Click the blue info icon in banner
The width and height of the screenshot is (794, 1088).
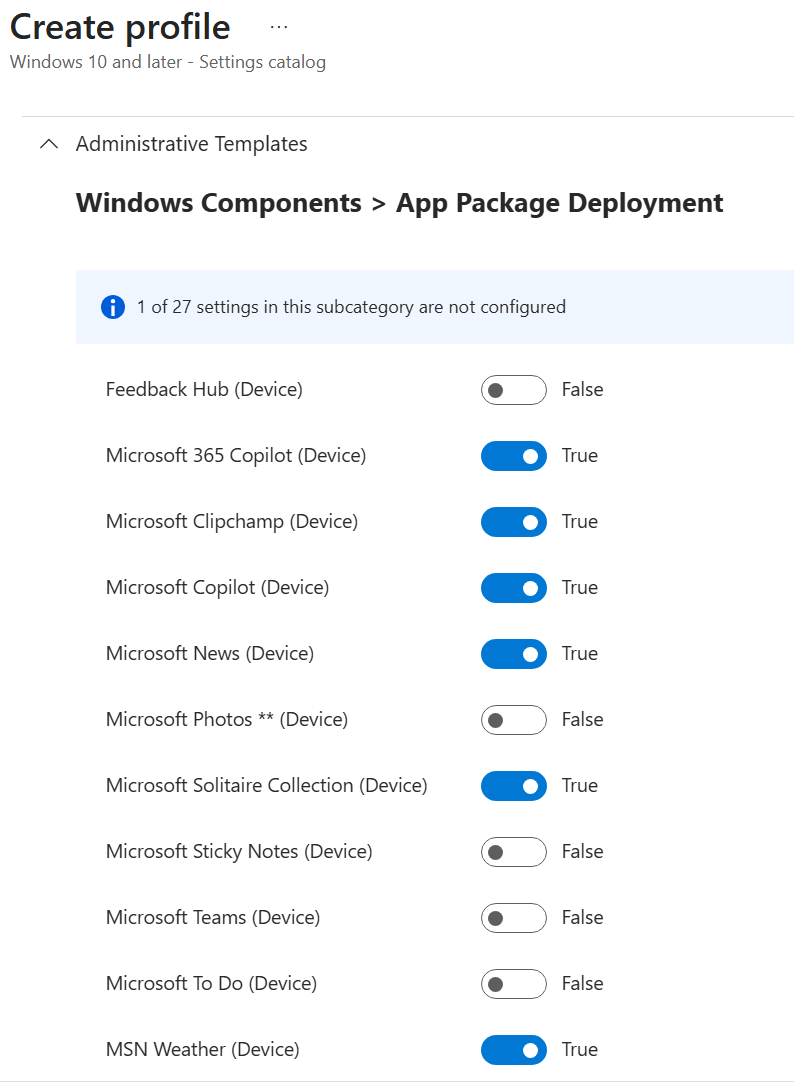tap(113, 307)
